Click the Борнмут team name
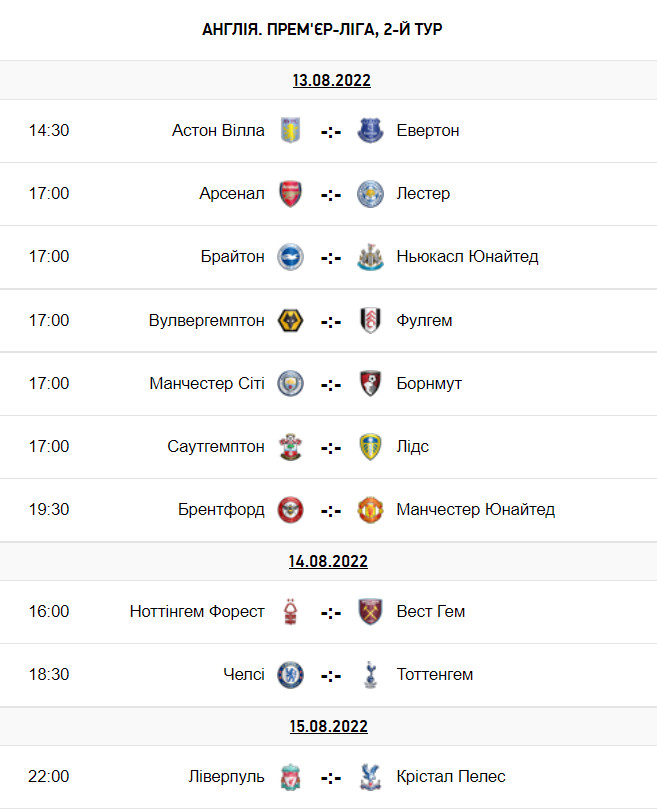657x810 pixels. point(429,384)
